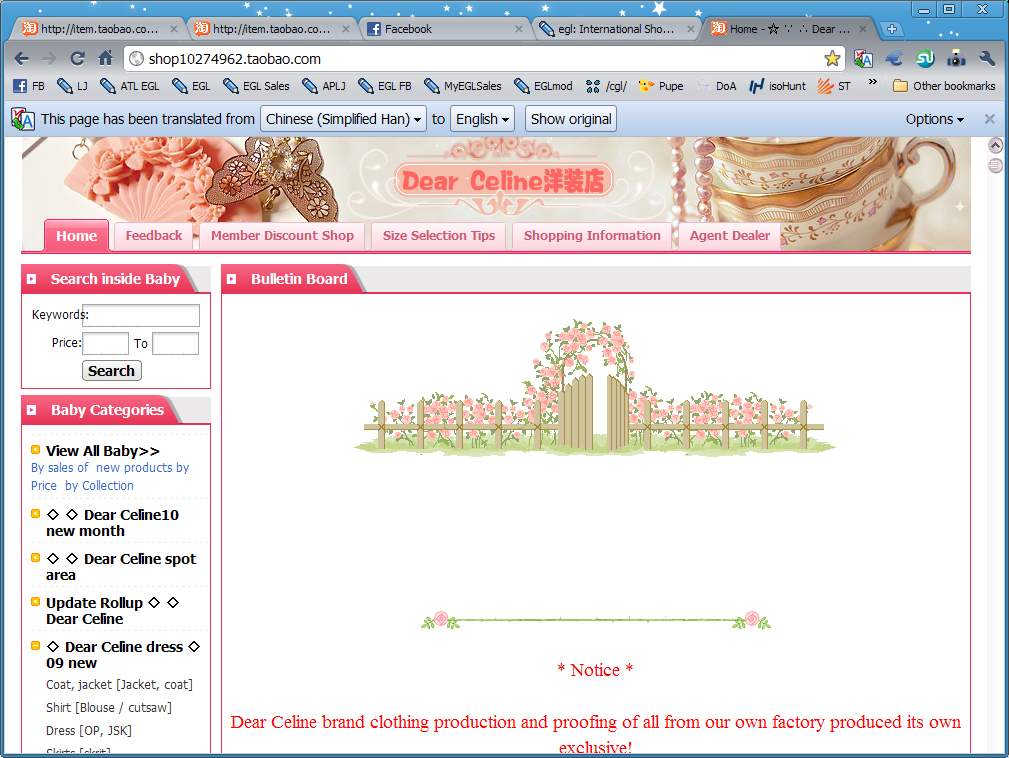Go back using the browser back arrow
The height and width of the screenshot is (758, 1009).
click(x=21, y=59)
